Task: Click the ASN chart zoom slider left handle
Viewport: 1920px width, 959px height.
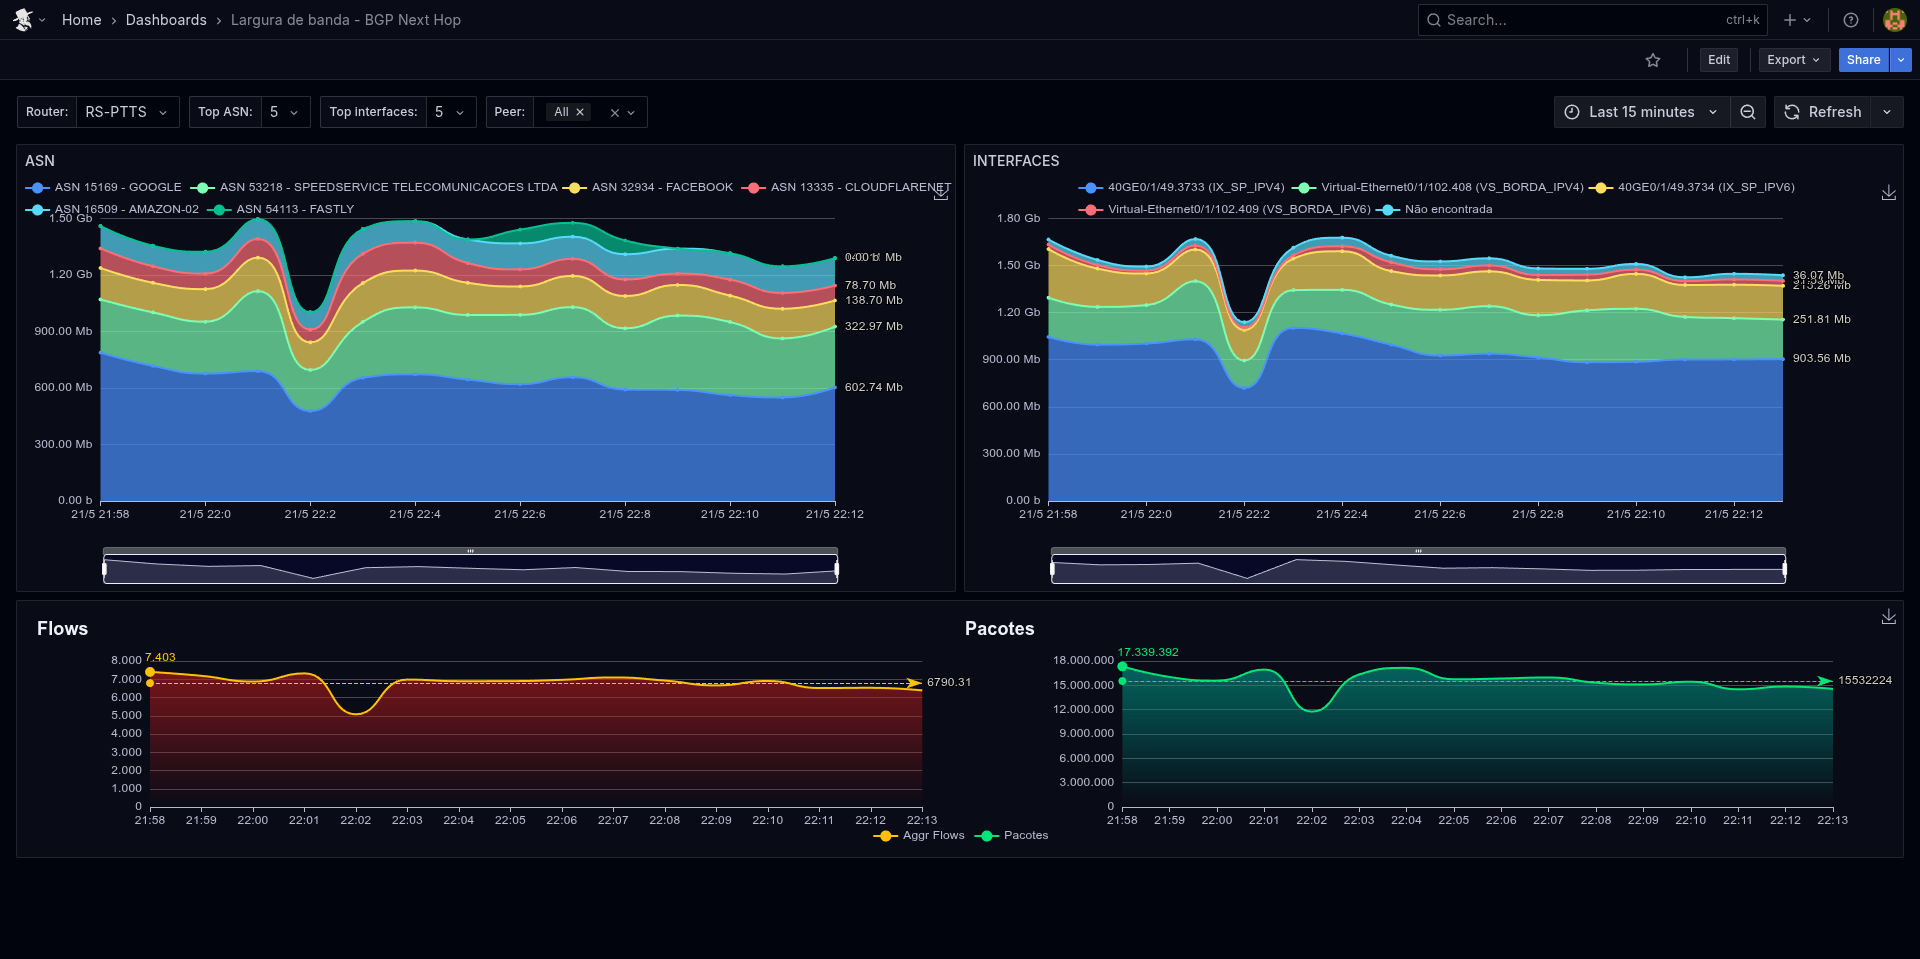Action: [104, 569]
